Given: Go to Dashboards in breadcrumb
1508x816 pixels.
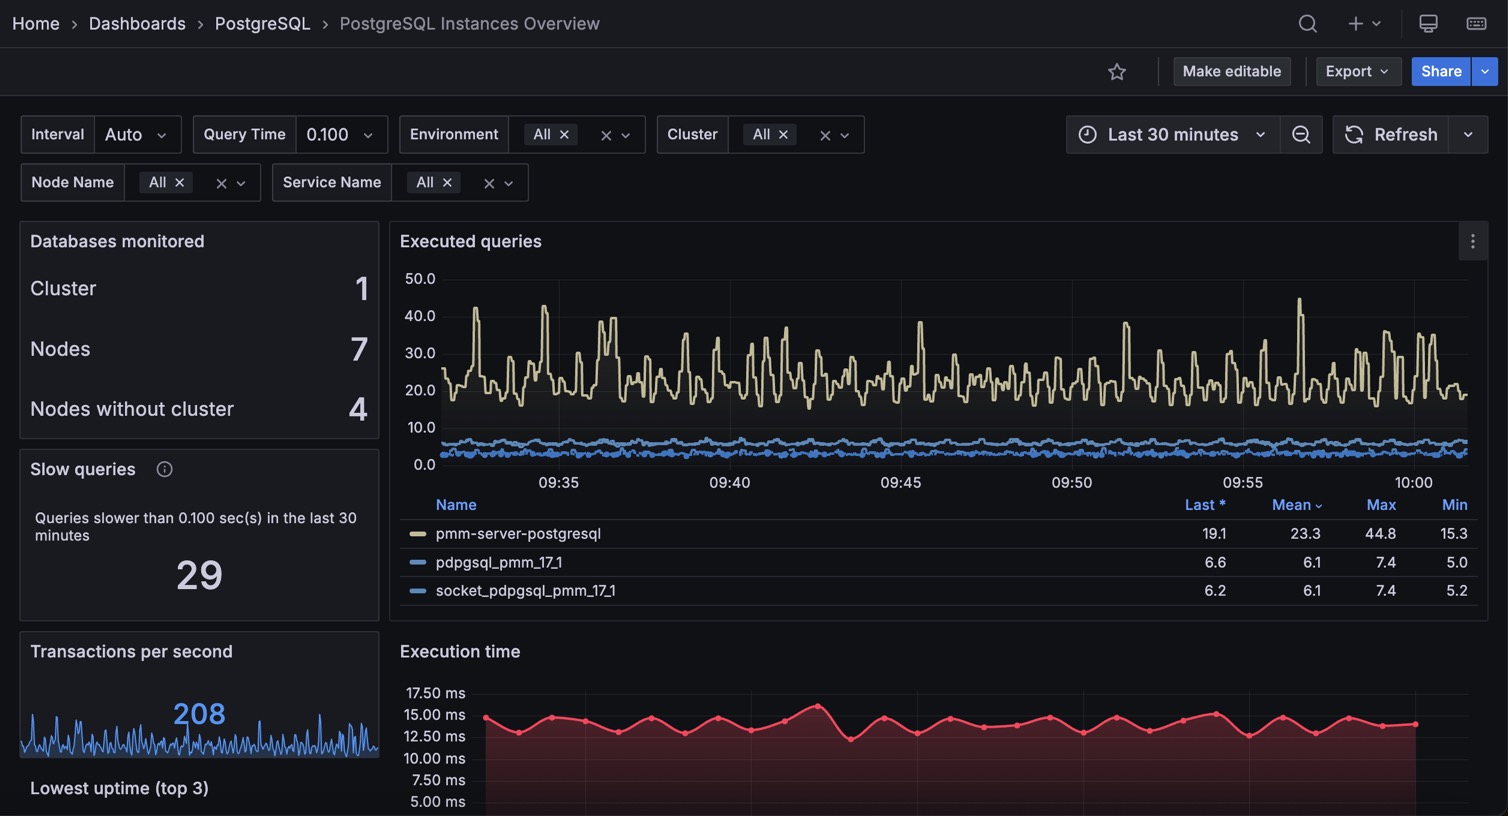Looking at the screenshot, I should point(137,24).
